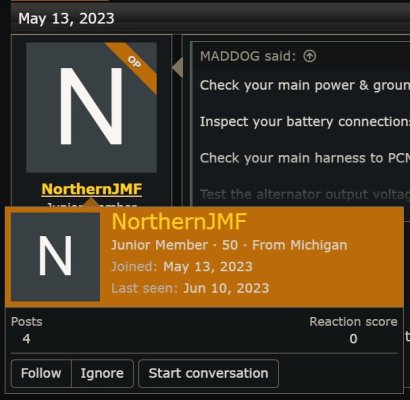The height and width of the screenshot is (400, 410).
Task: Click the Junior Member title in the popup card
Action: [159, 245]
